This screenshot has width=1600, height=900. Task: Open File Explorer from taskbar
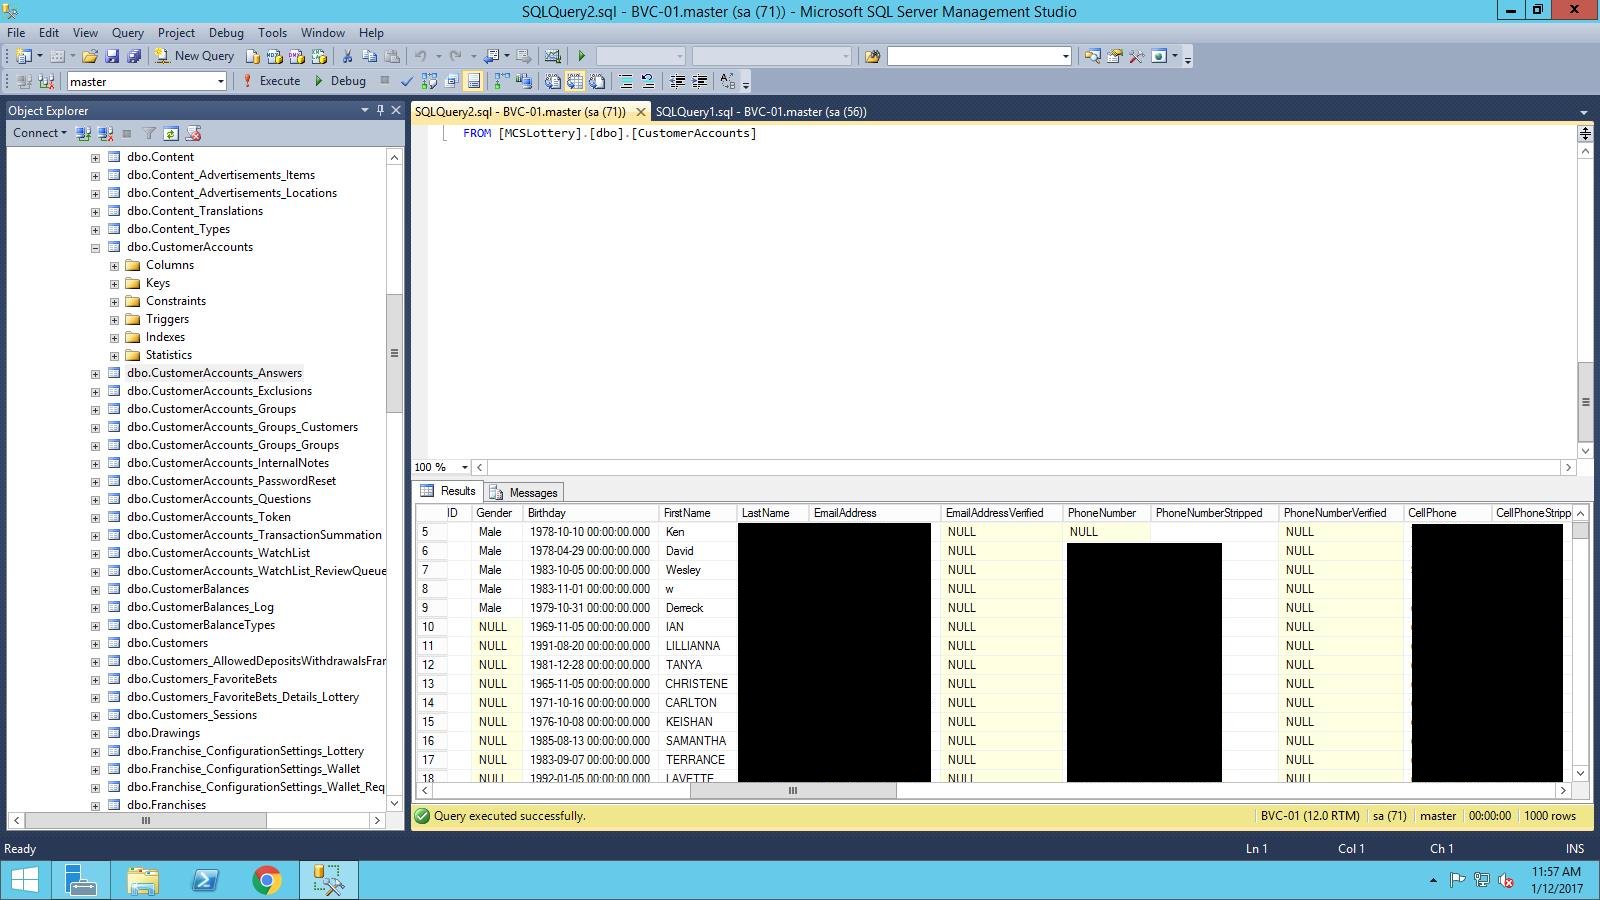[x=143, y=880]
